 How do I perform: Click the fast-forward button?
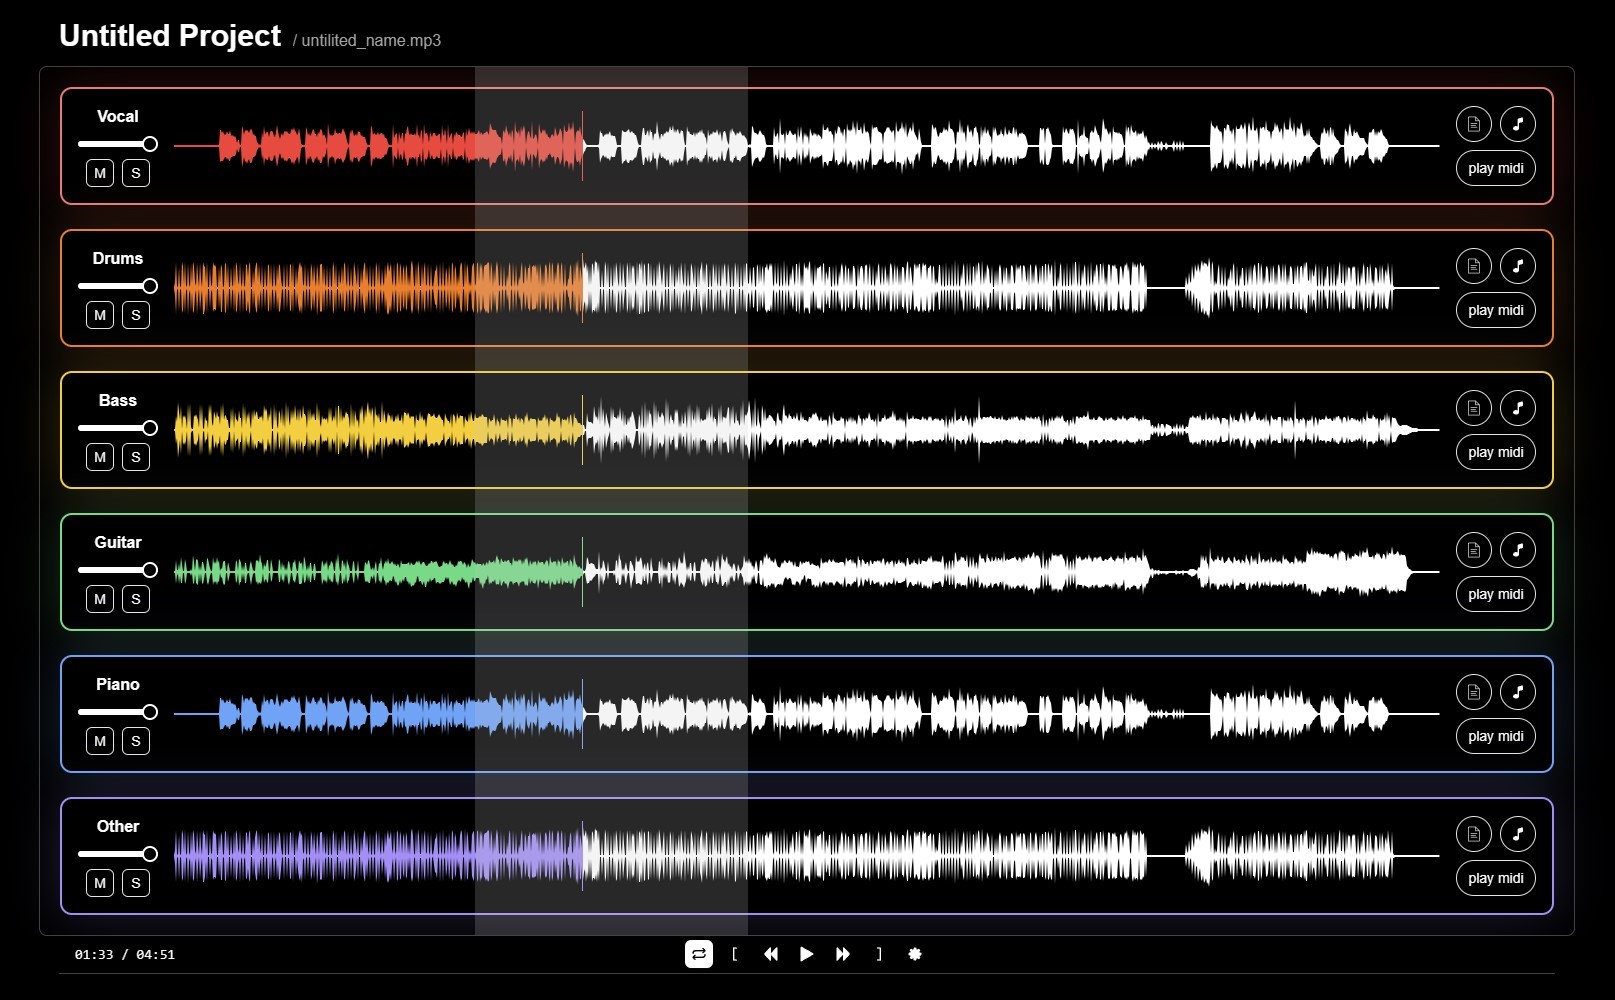click(843, 954)
